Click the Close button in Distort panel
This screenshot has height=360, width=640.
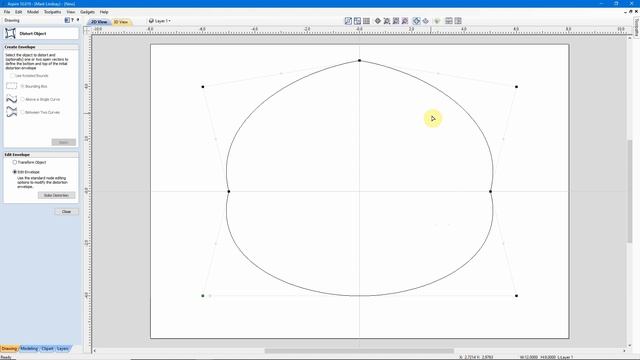pos(67,211)
